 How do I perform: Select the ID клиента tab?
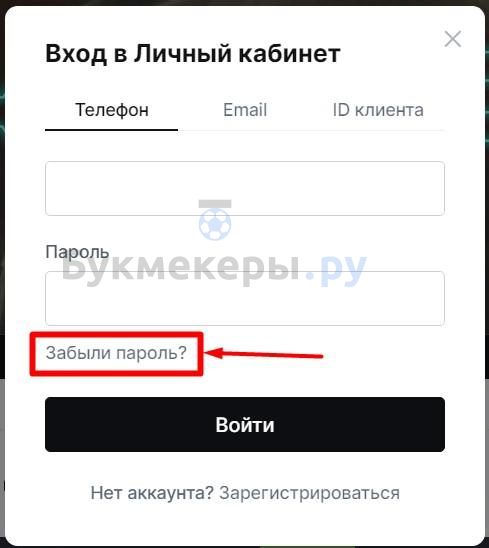tap(378, 110)
